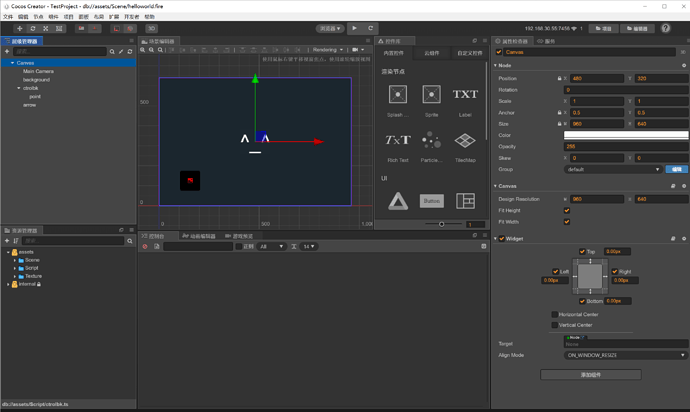Add the Button UI node
Viewport: 690px width, 412px height.
[431, 201]
